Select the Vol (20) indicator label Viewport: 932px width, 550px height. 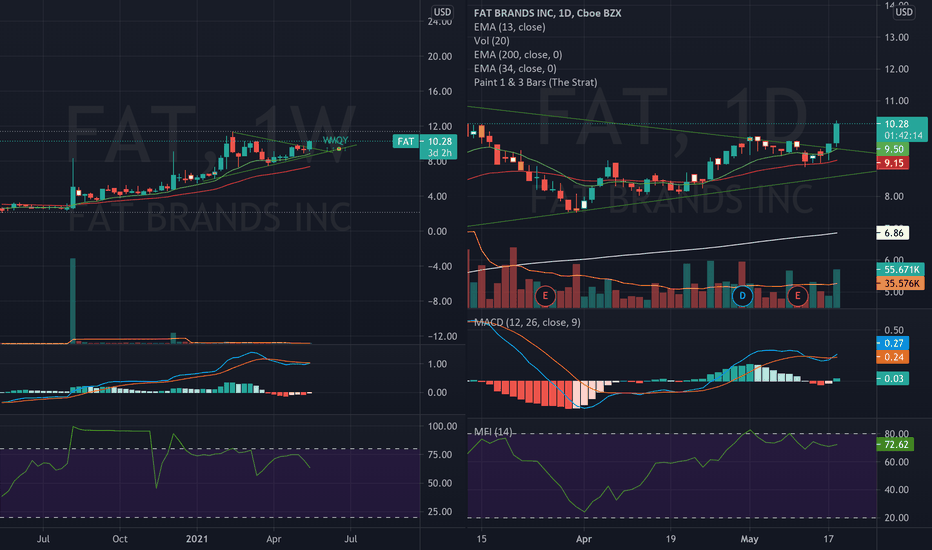[x=492, y=40]
